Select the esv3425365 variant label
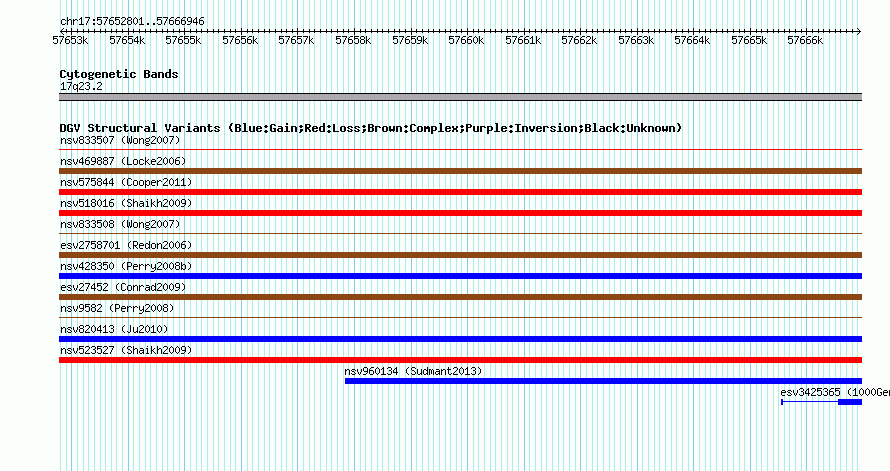 [x=835, y=392]
